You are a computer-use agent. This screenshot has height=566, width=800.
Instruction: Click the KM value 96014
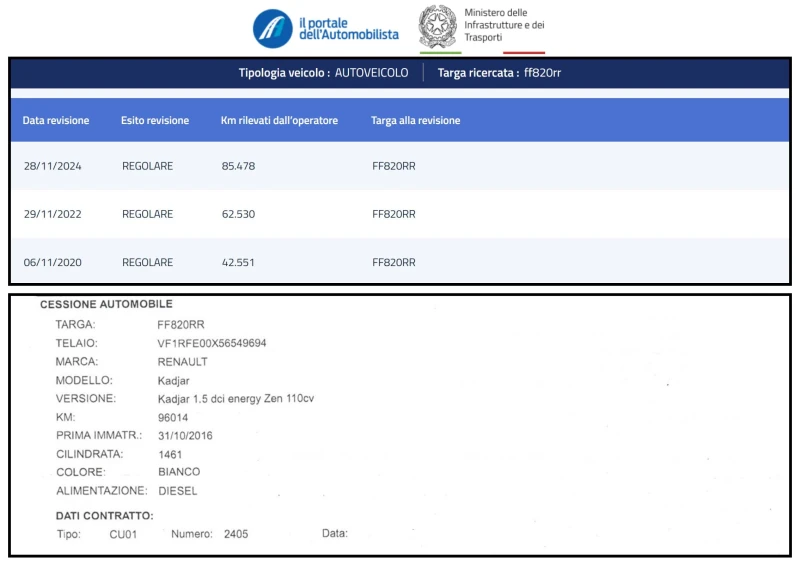coord(173,417)
